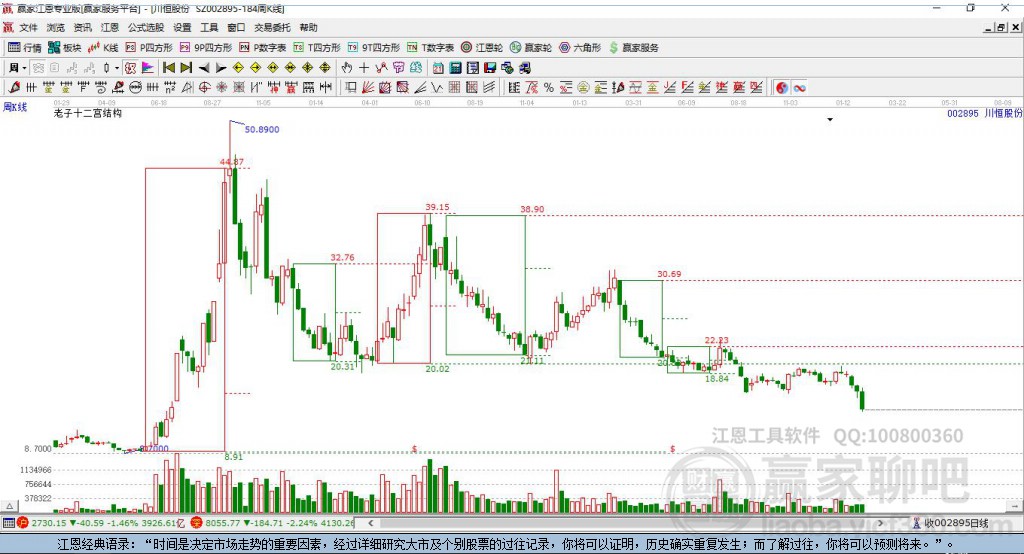
Task: Click the volume panel collapse triangle
Action: pos(9,506)
